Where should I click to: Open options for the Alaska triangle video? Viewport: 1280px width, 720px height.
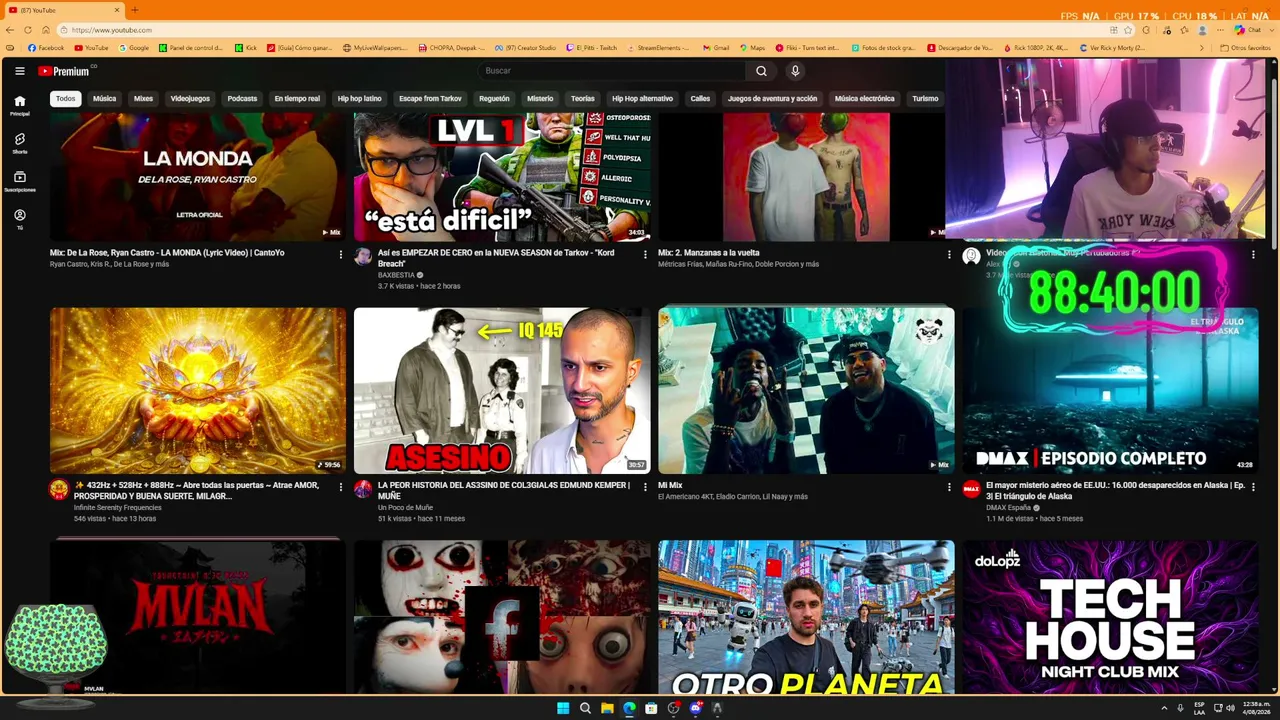click(x=1253, y=487)
